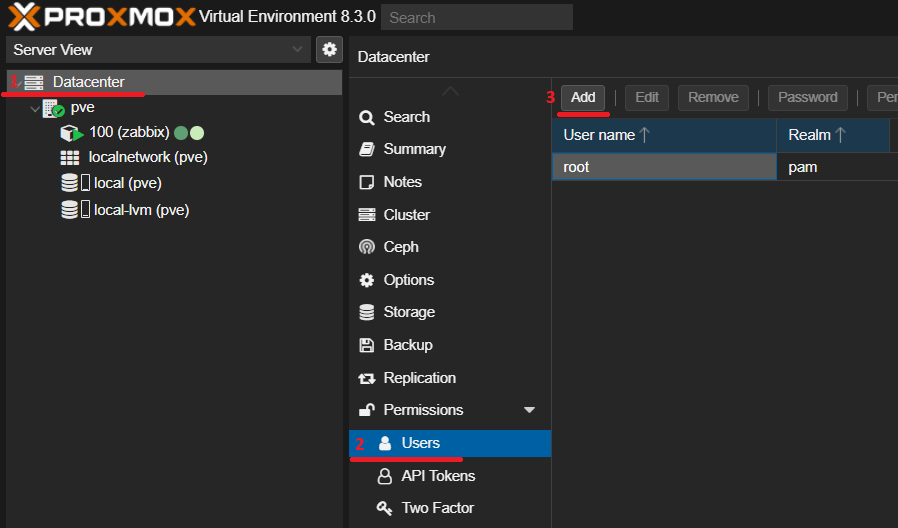Image resolution: width=898 pixels, height=528 pixels.
Task: Click into the top Search field
Action: 476,17
